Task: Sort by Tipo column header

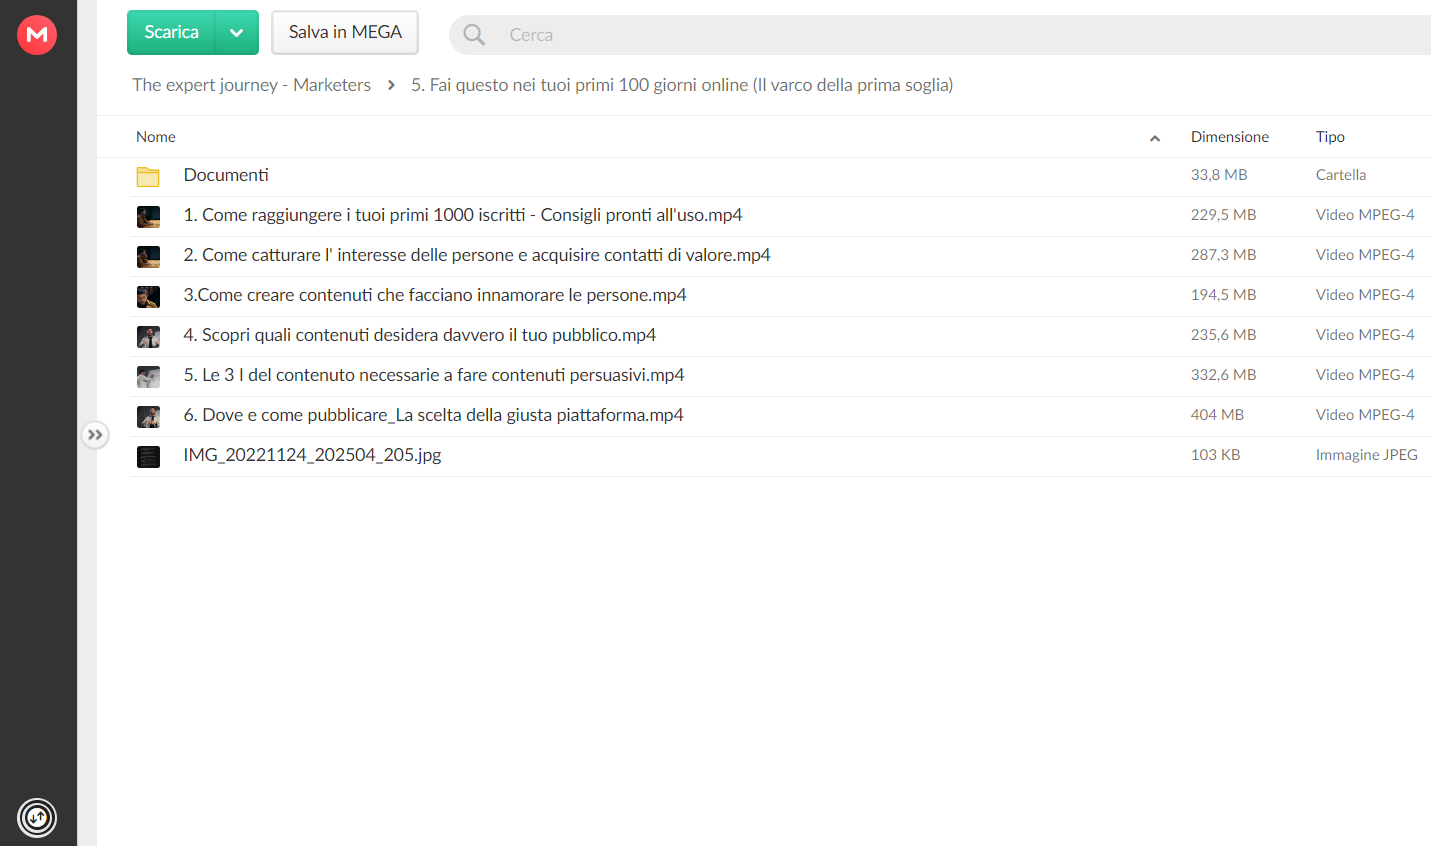Action: click(1330, 137)
